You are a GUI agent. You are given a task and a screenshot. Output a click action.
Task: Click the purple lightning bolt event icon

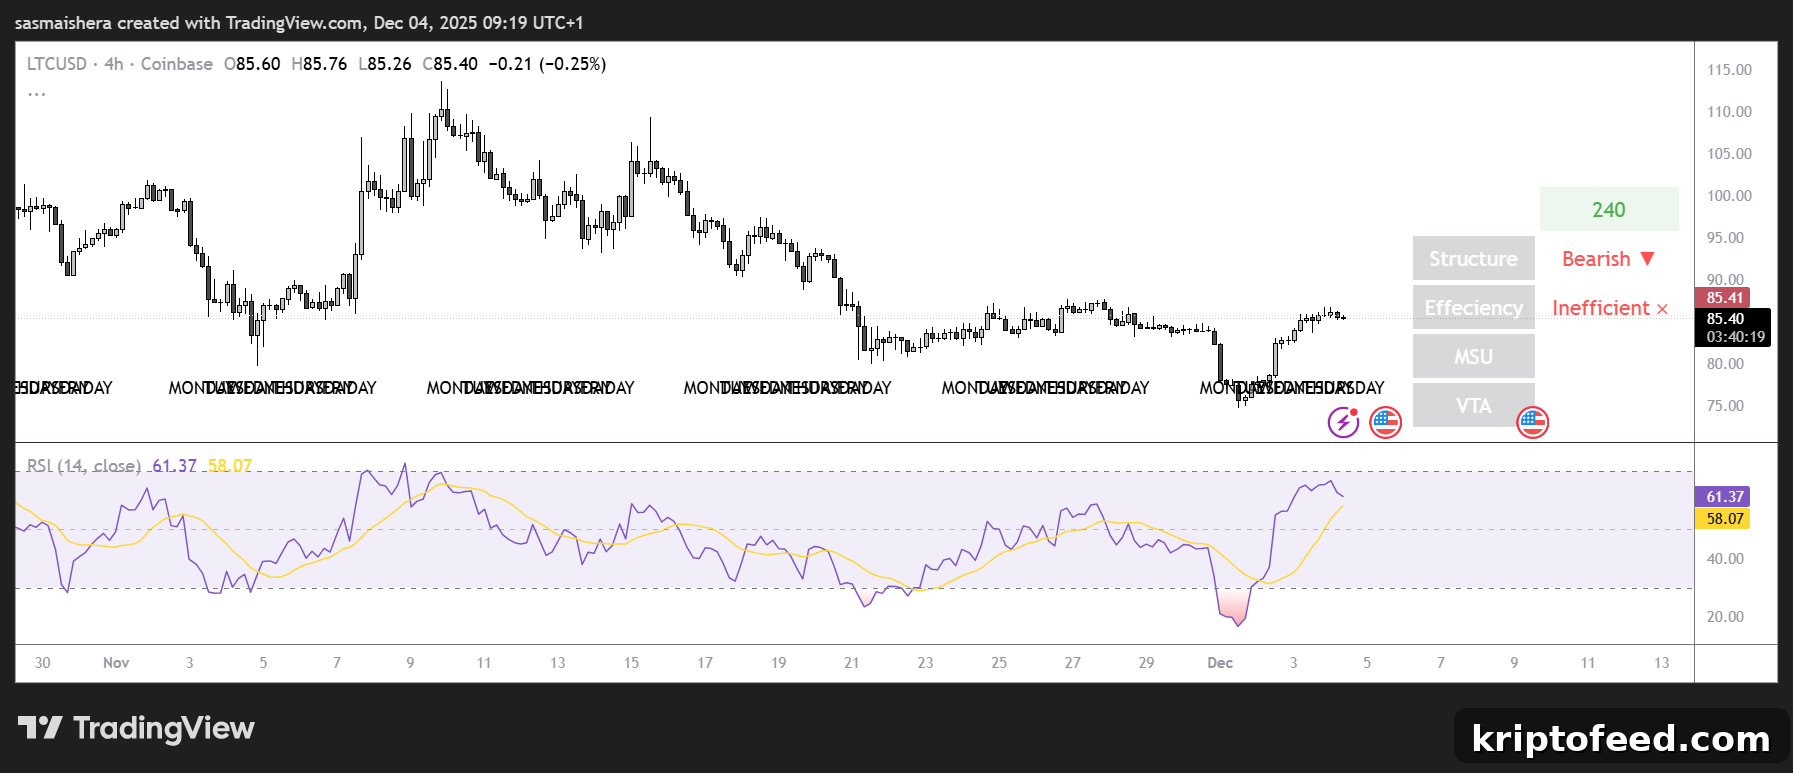point(1343,422)
